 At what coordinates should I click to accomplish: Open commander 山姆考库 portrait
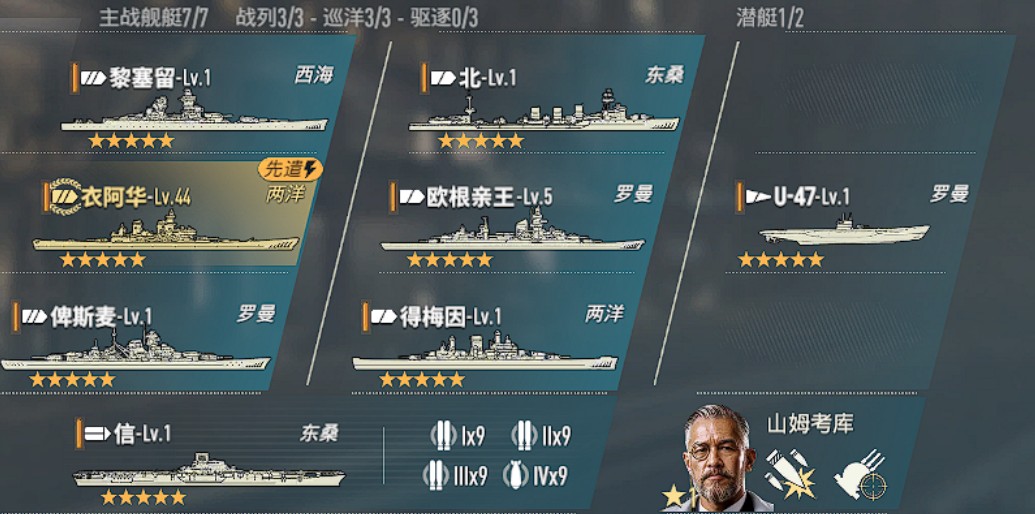718,457
